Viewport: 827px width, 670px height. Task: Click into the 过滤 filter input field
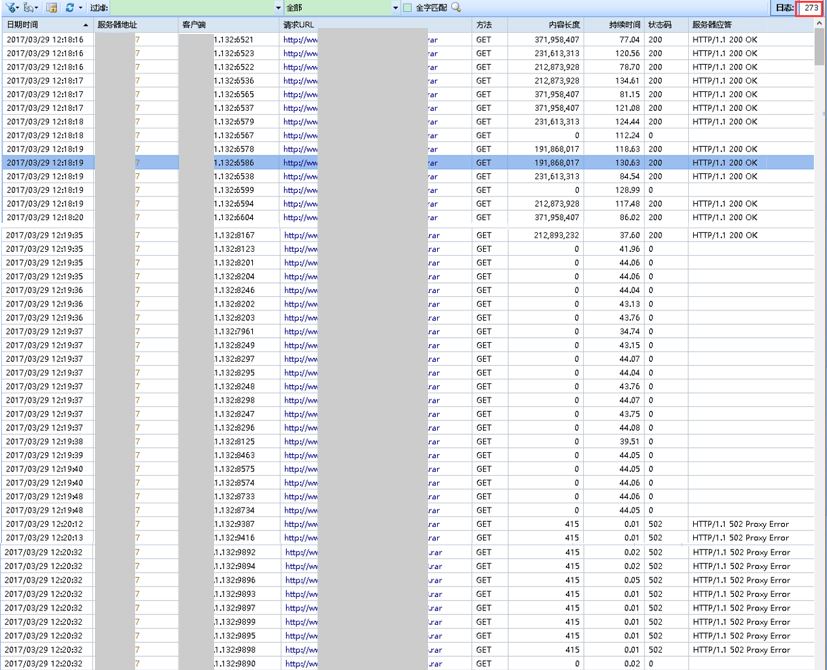pyautogui.click(x=190, y=8)
